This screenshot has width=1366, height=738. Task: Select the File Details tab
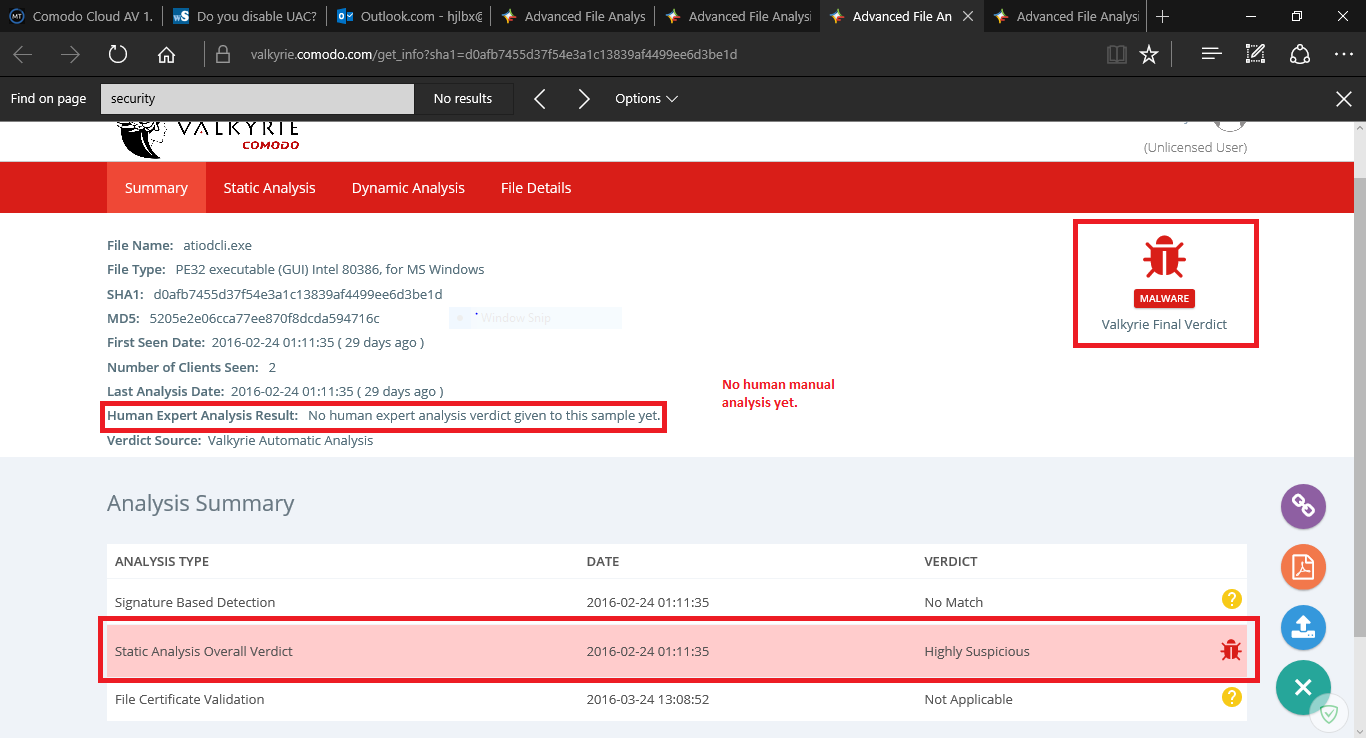coord(536,188)
